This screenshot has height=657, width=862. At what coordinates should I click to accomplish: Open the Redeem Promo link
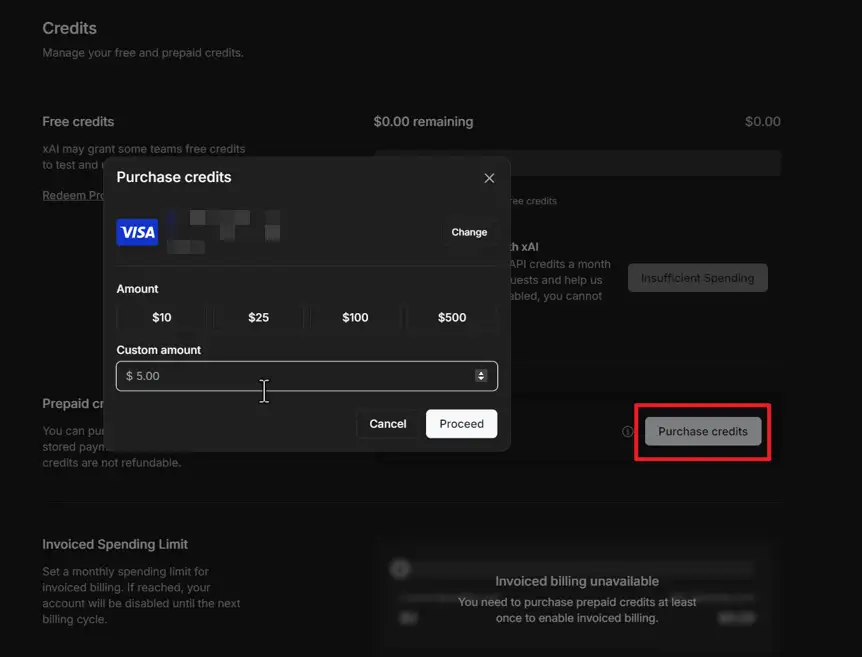[73, 194]
